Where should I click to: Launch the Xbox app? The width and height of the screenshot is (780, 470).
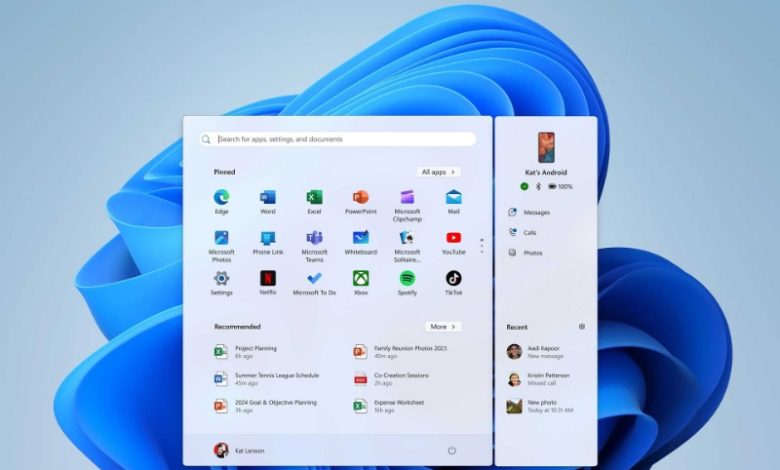tap(361, 283)
